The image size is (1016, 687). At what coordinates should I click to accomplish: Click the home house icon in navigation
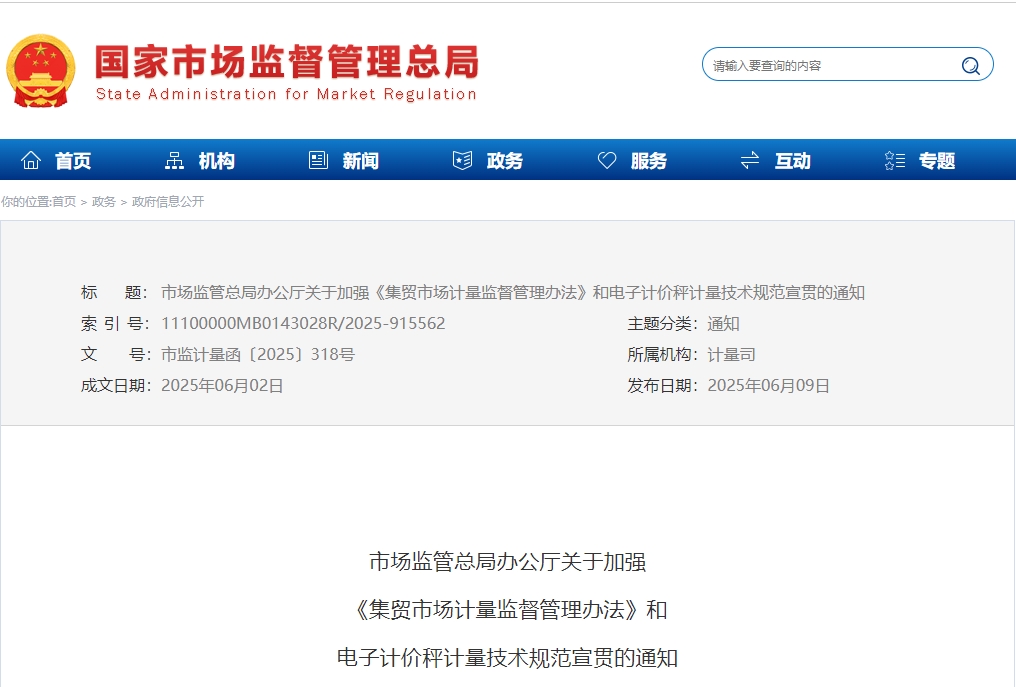(x=31, y=160)
